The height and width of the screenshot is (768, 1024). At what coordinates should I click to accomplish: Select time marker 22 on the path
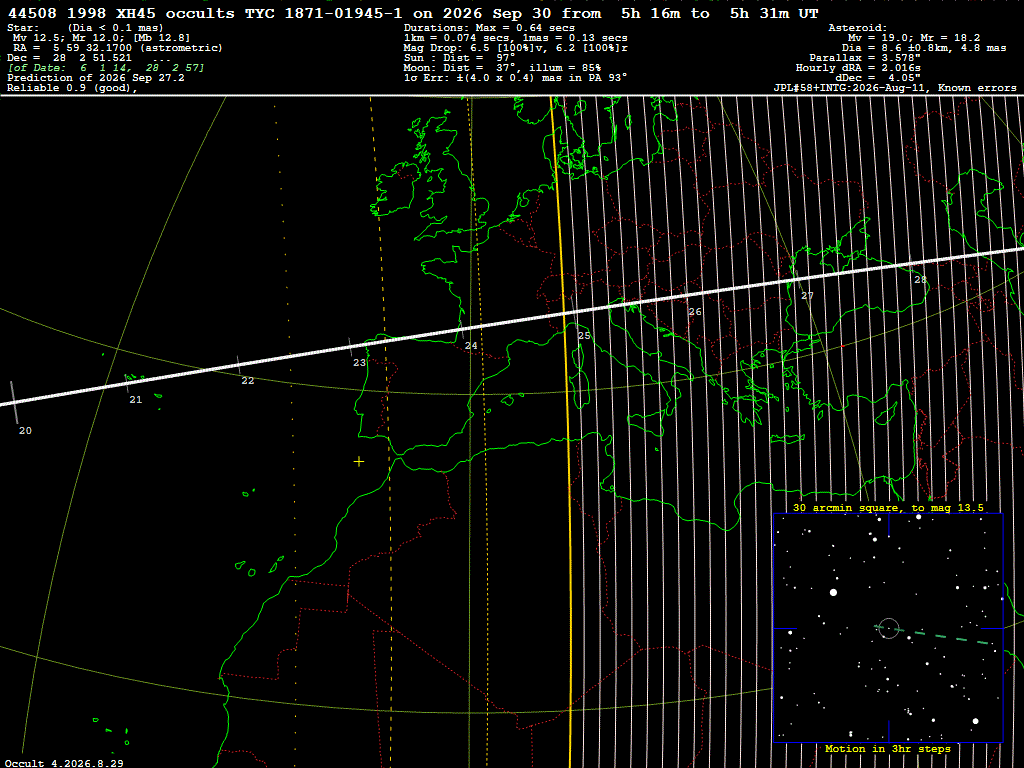point(248,381)
